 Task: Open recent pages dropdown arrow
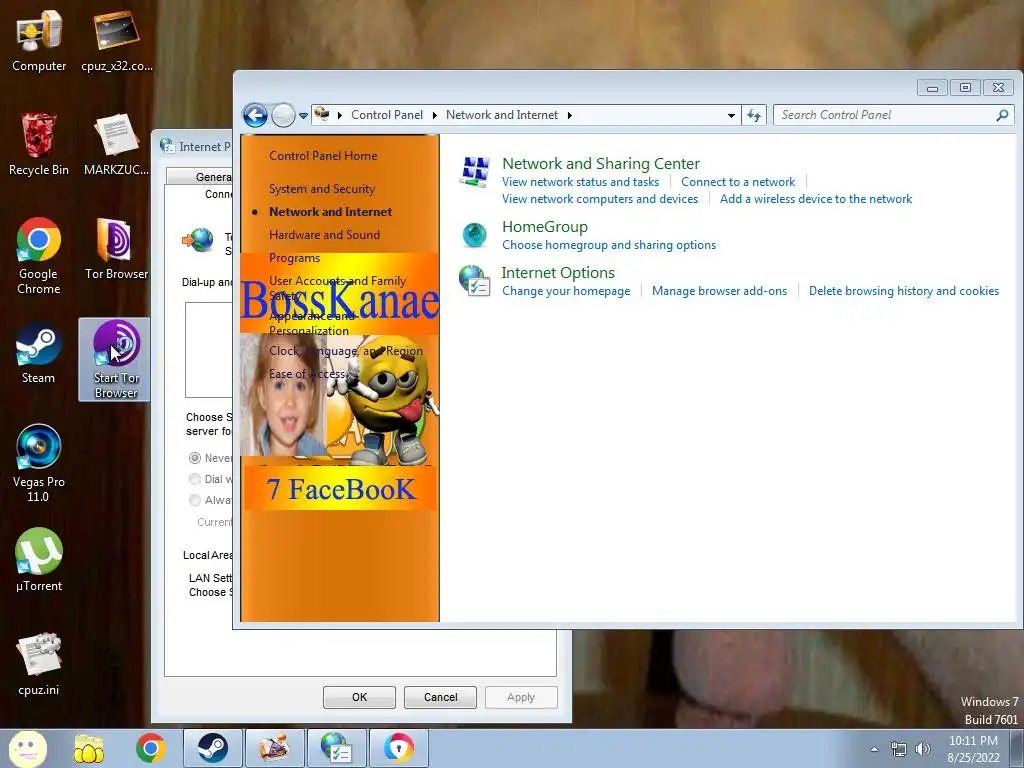coord(303,116)
